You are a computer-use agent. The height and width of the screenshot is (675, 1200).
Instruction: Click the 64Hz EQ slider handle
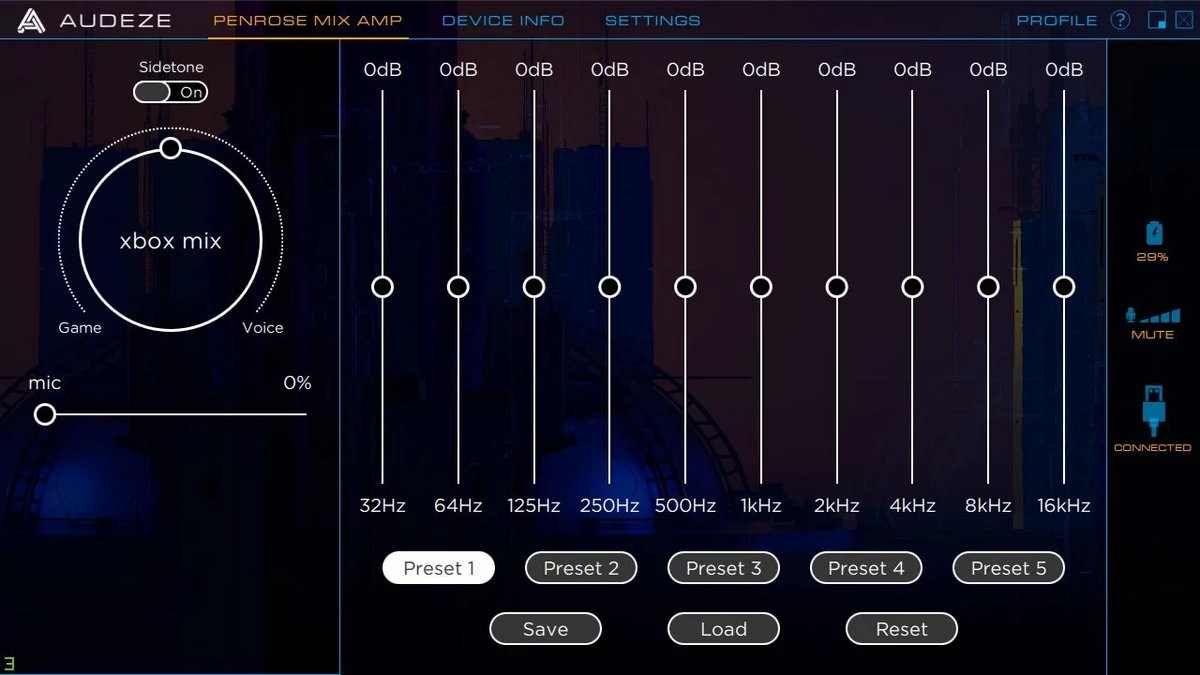458,287
